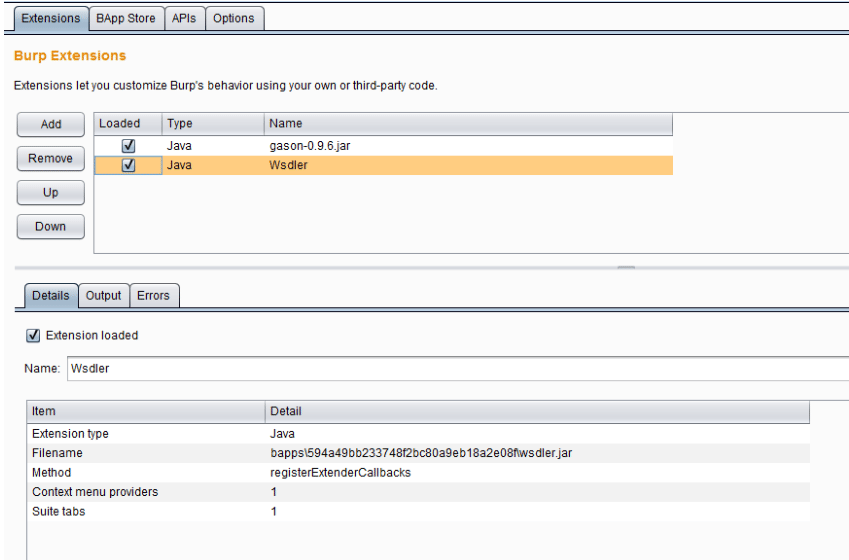The width and height of the screenshot is (849, 560).
Task: Open the APIs tab
Action: coord(184,18)
